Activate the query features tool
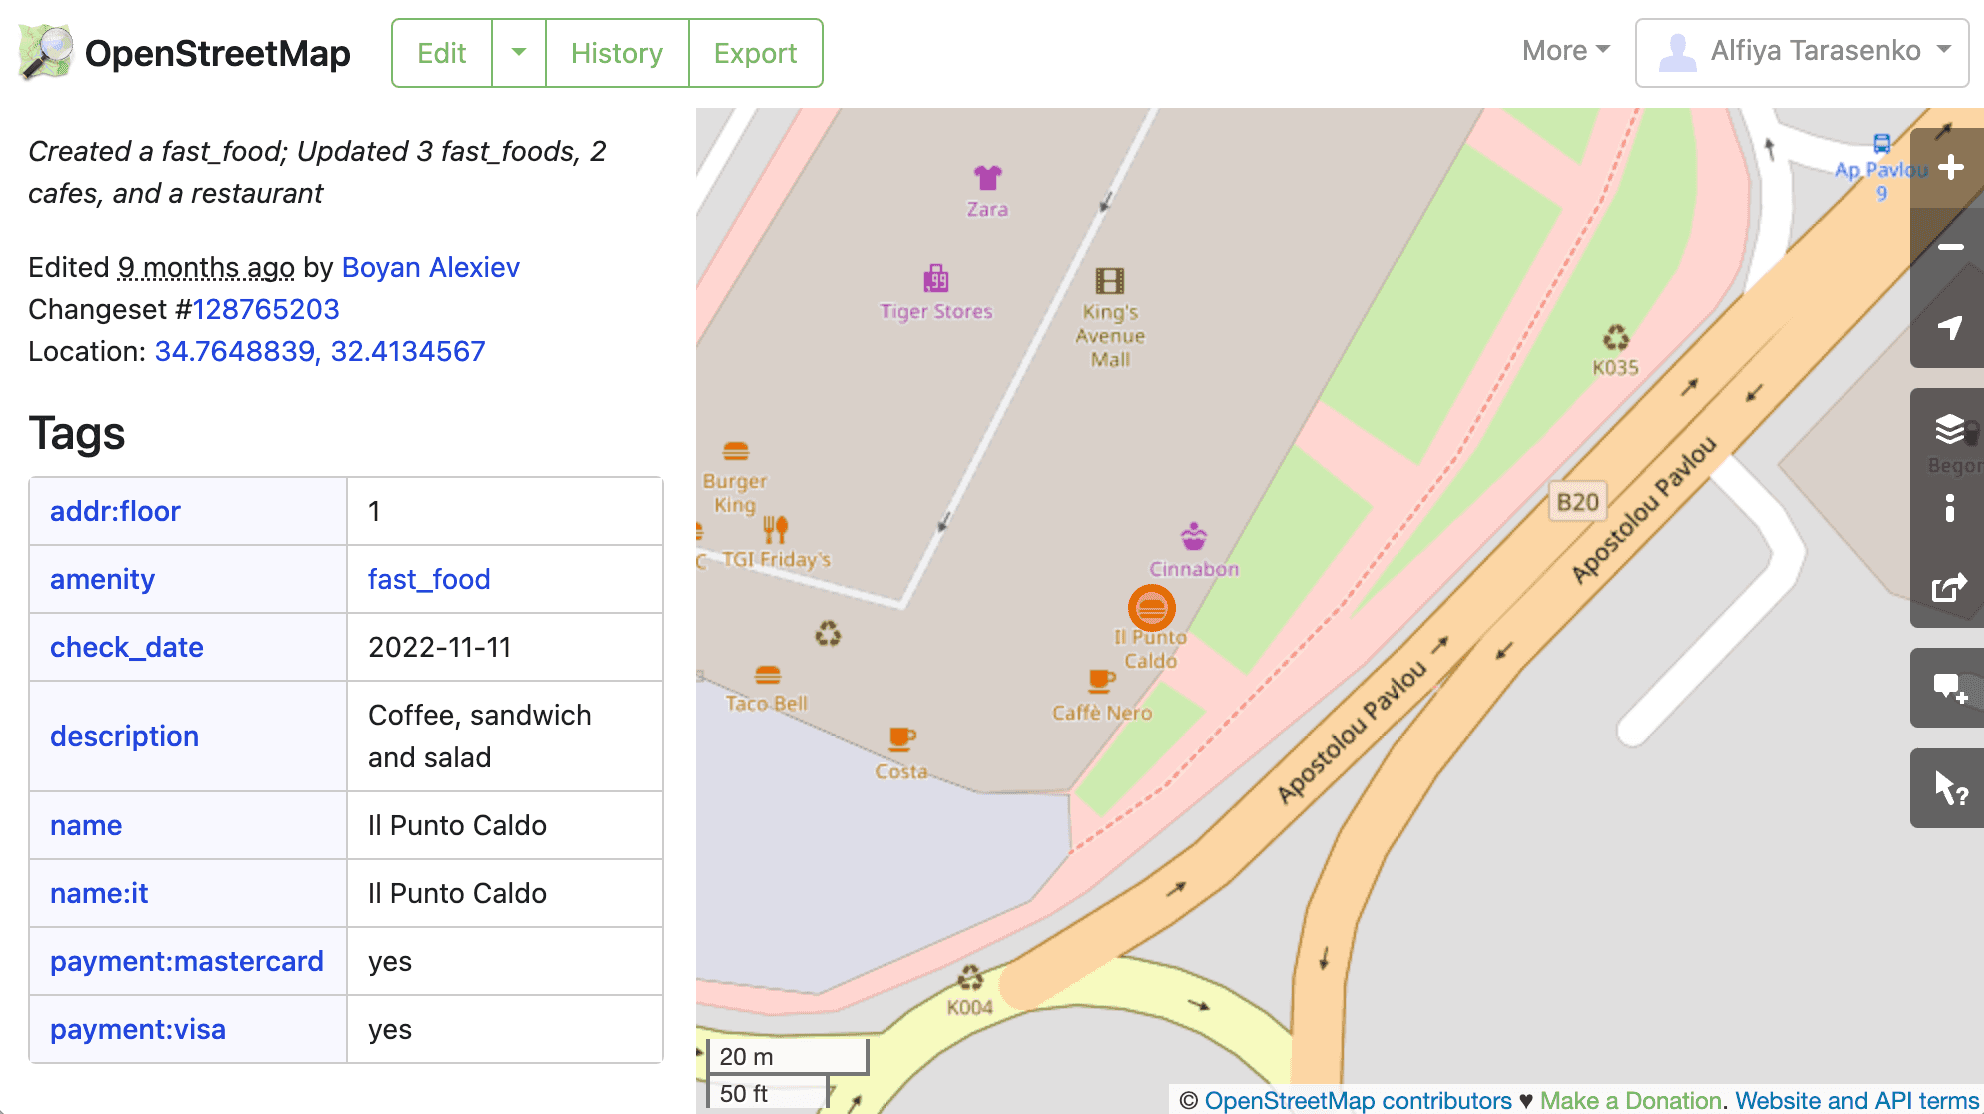 [x=1950, y=788]
